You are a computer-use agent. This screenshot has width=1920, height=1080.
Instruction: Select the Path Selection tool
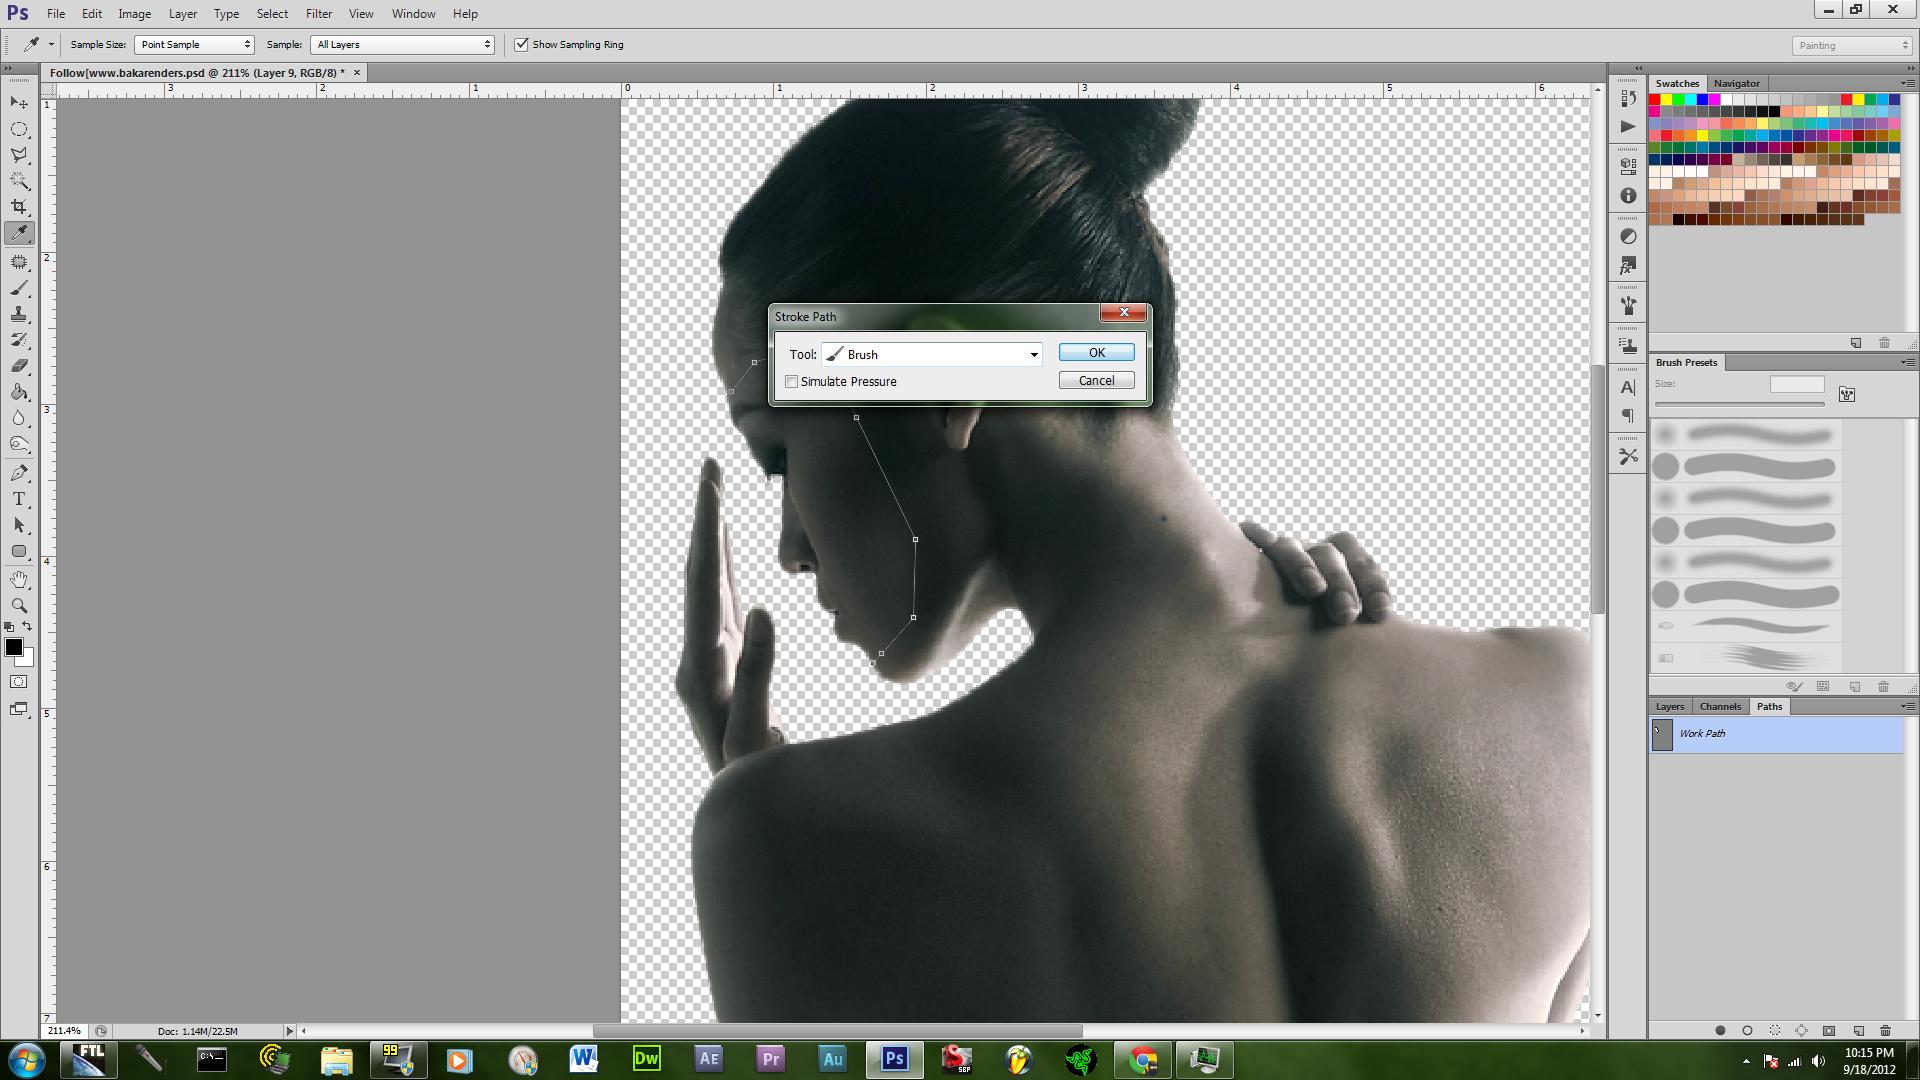click(x=19, y=525)
